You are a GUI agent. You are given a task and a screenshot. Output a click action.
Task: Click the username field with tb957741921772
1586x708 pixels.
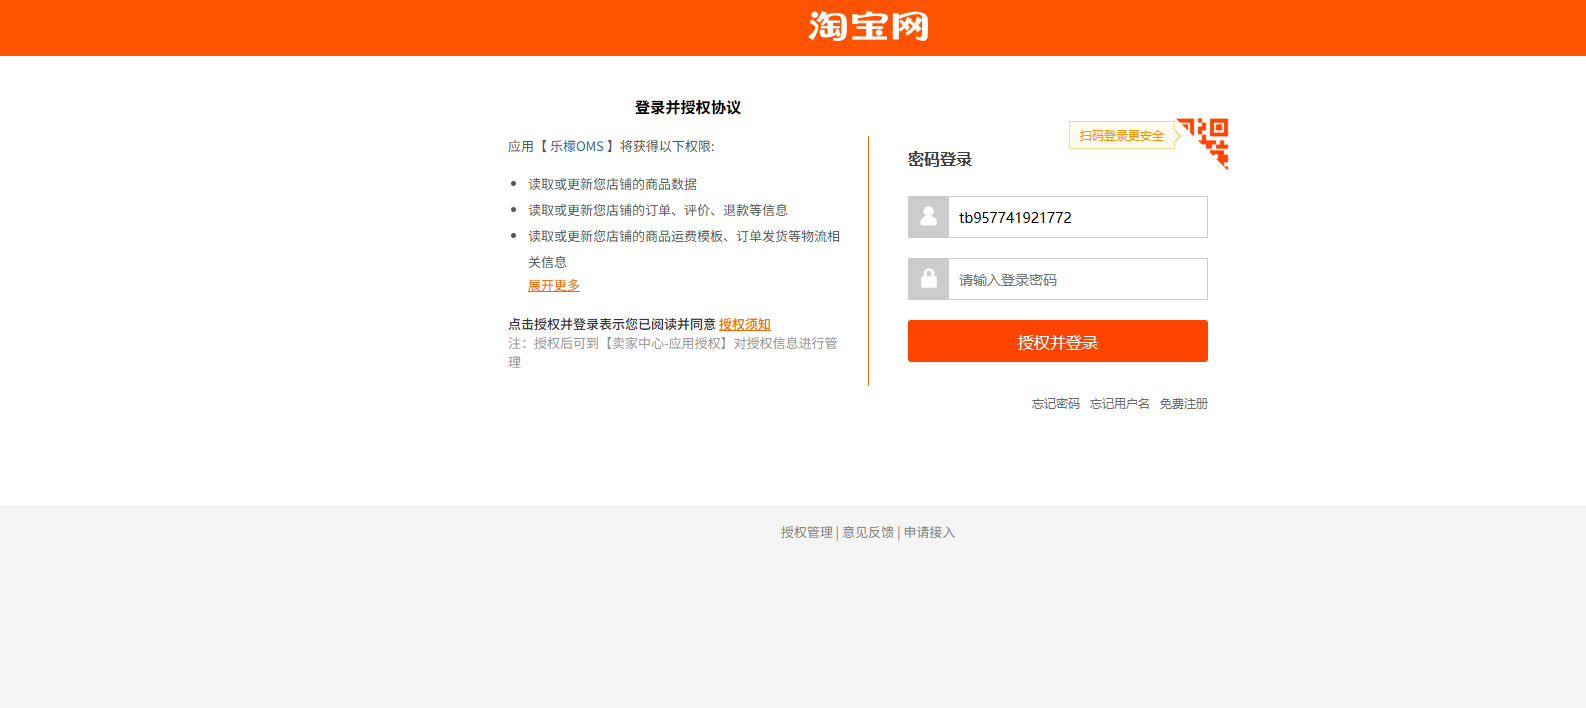pos(1078,217)
